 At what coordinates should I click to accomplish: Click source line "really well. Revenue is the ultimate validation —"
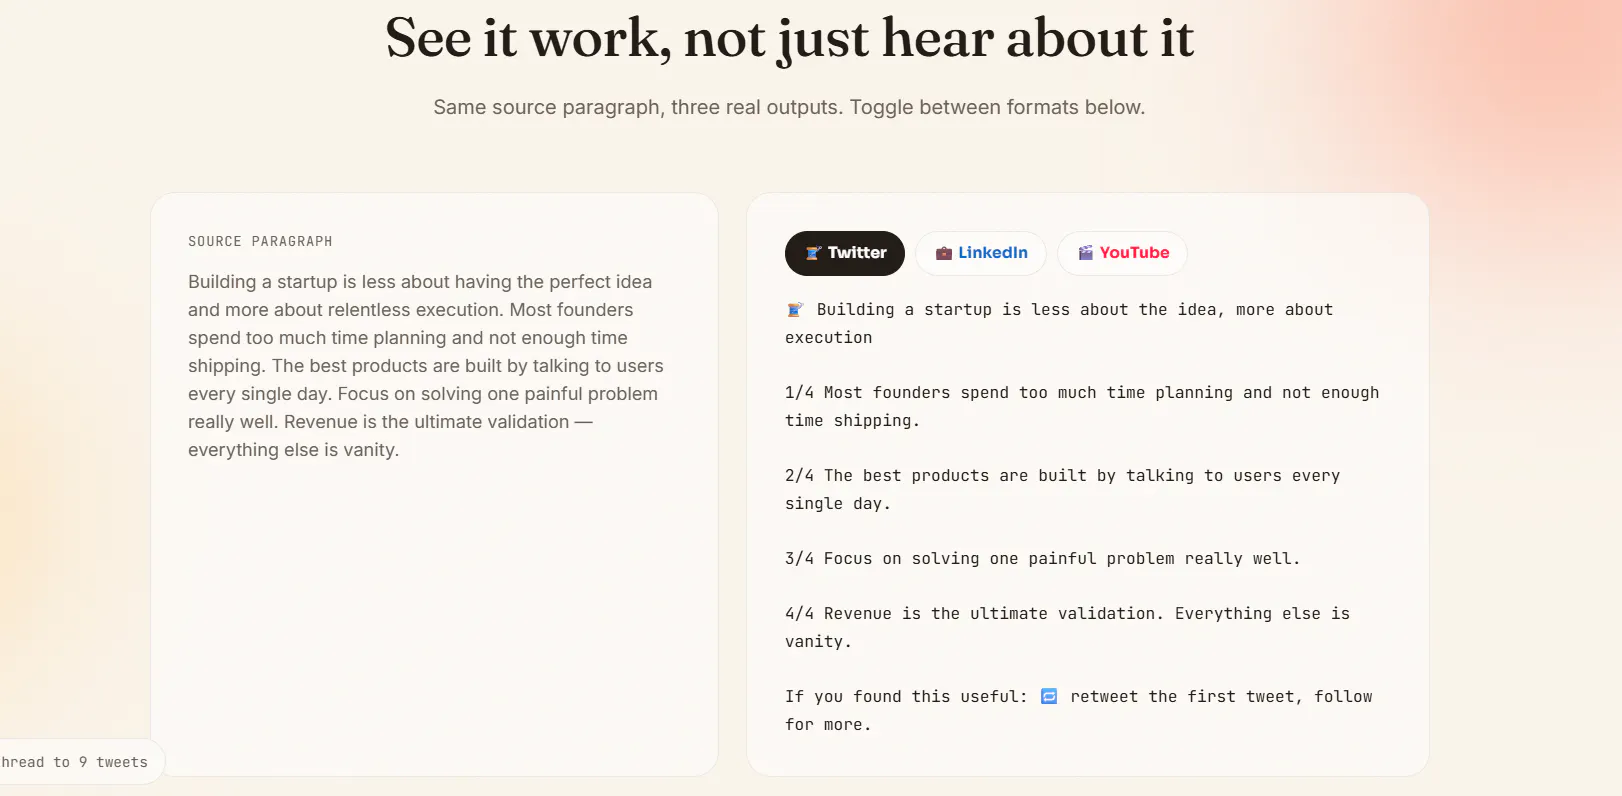pyautogui.click(x=390, y=422)
